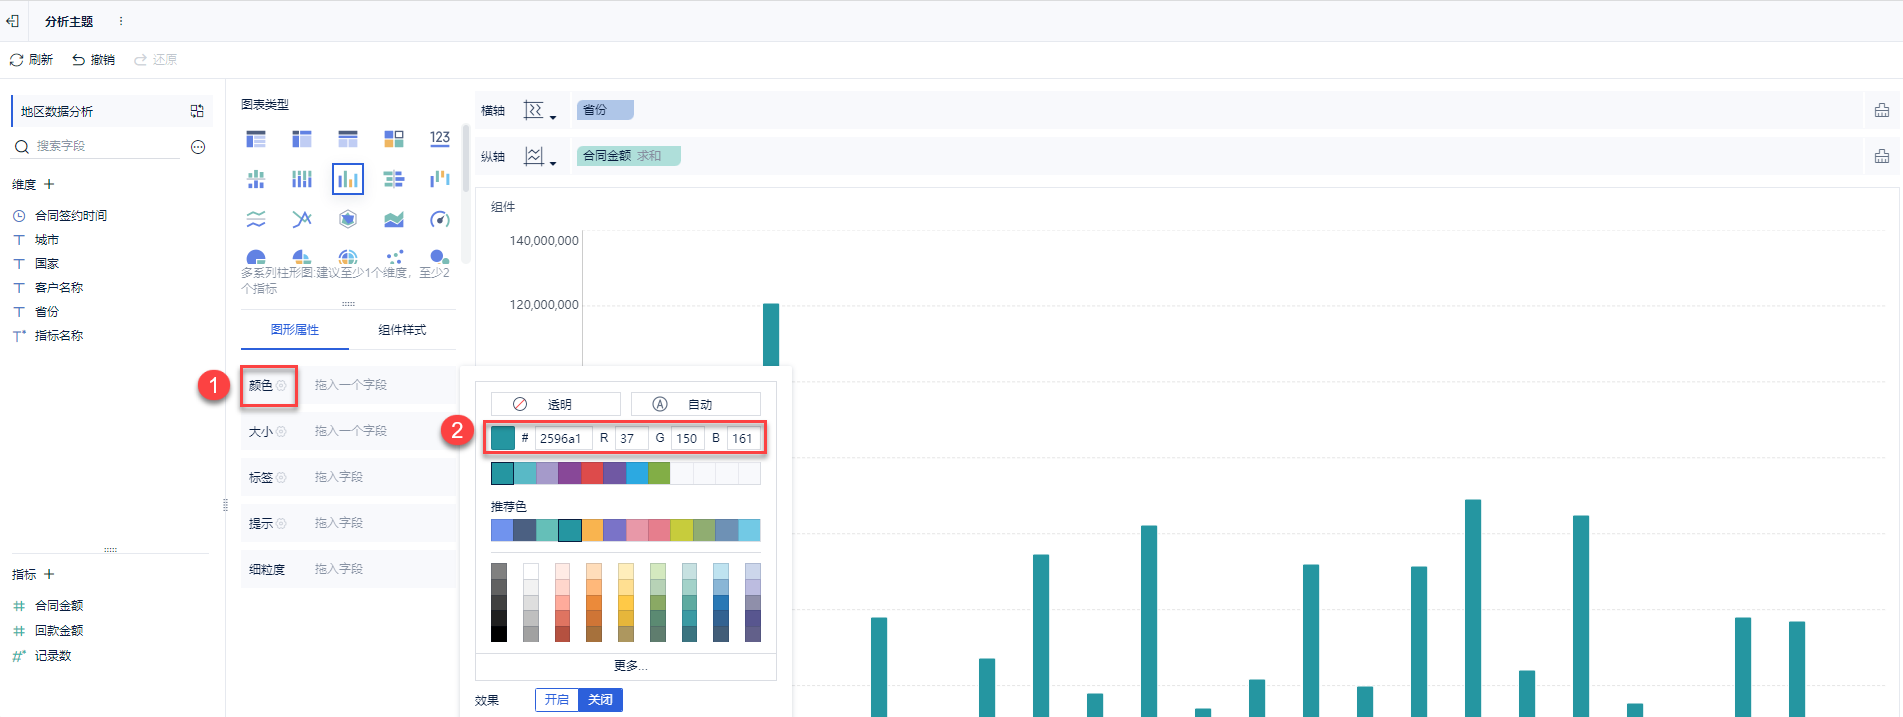Screen dimensions: 1903x717
Task: Open the table switch icon beside 地区数据分析
Action: (197, 111)
